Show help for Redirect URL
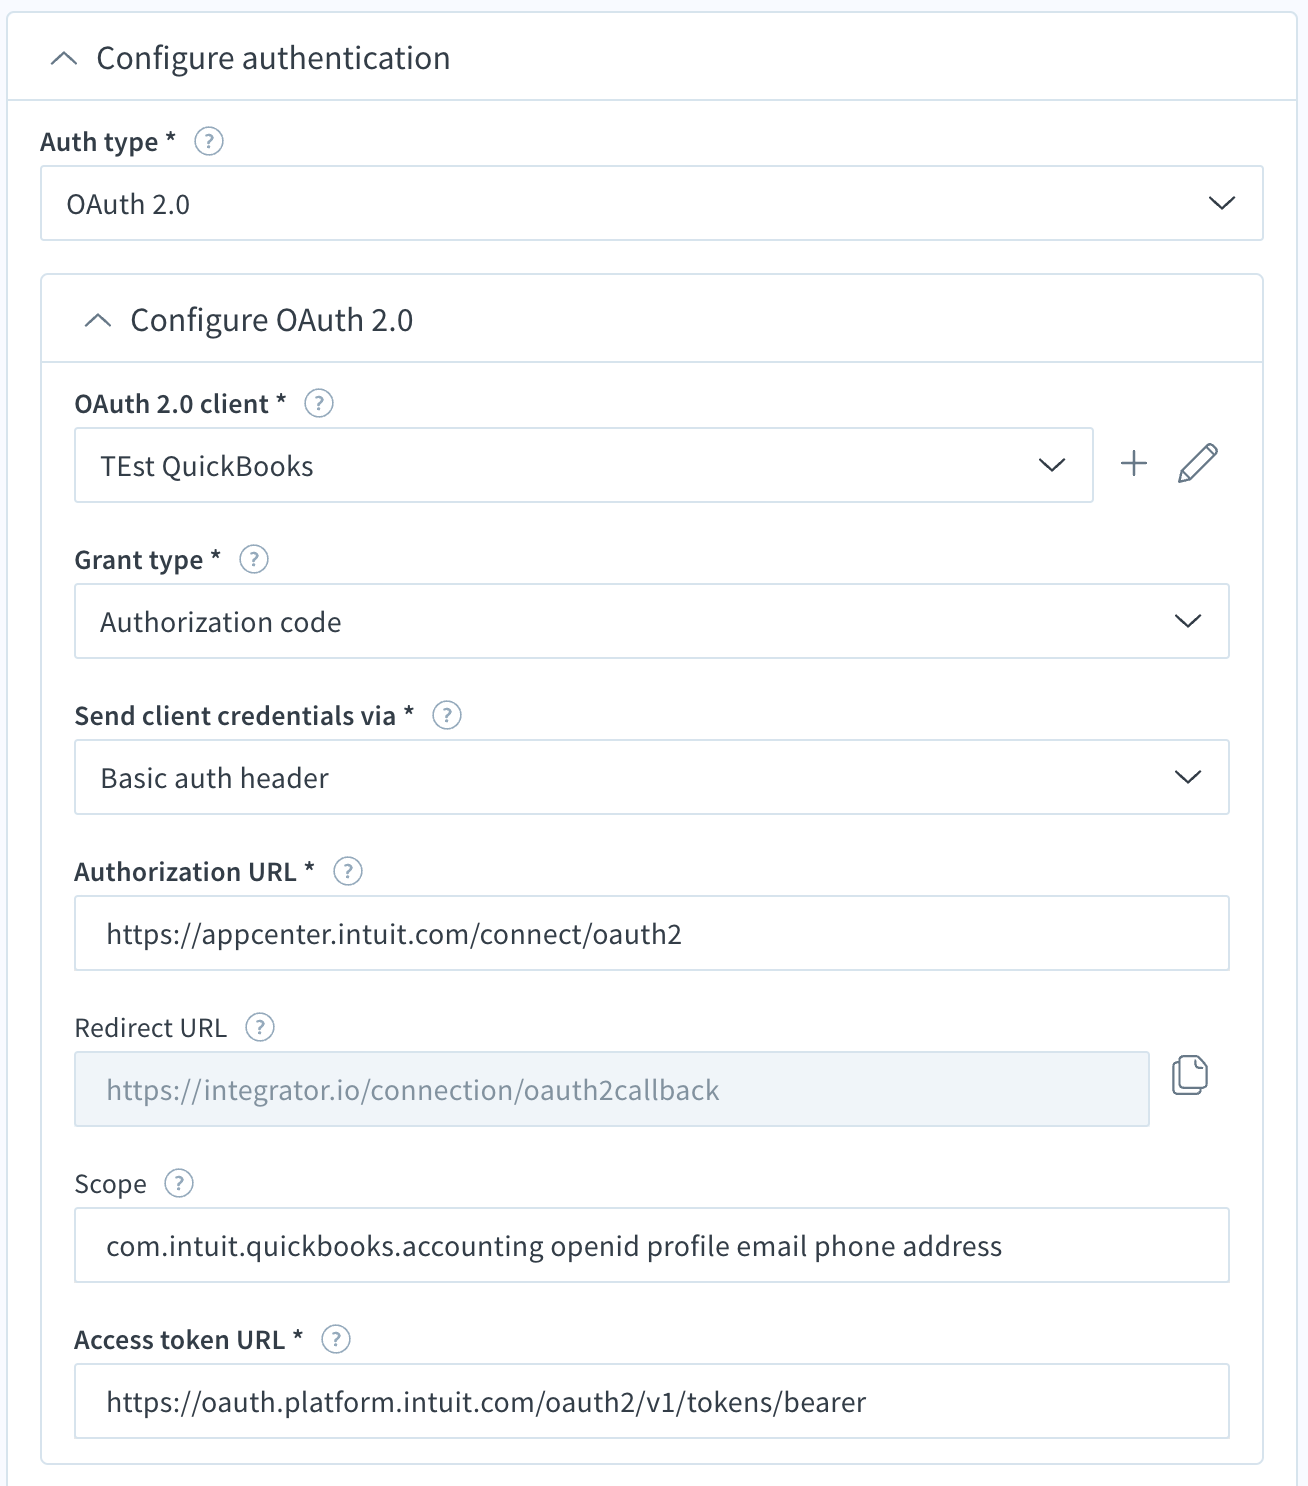Image resolution: width=1308 pixels, height=1486 pixels. pos(260,1027)
